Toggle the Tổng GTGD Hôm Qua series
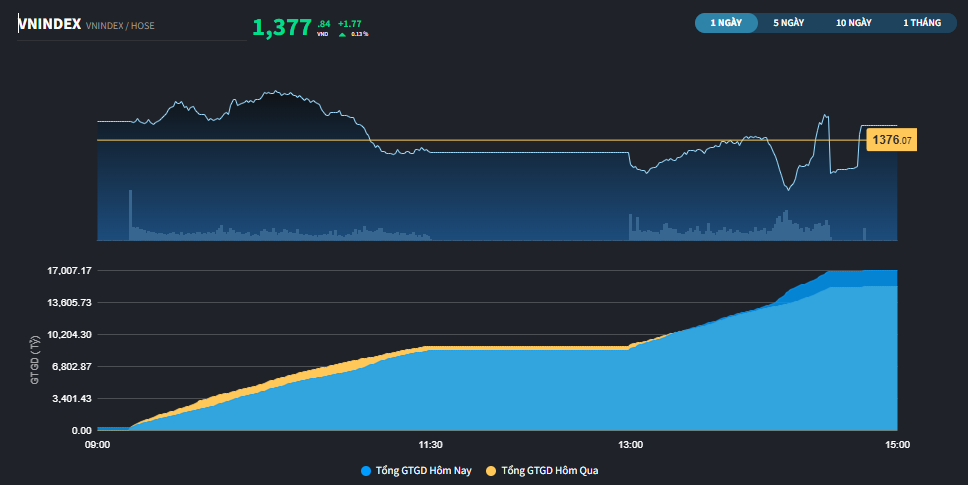The height and width of the screenshot is (485, 968). (549, 470)
